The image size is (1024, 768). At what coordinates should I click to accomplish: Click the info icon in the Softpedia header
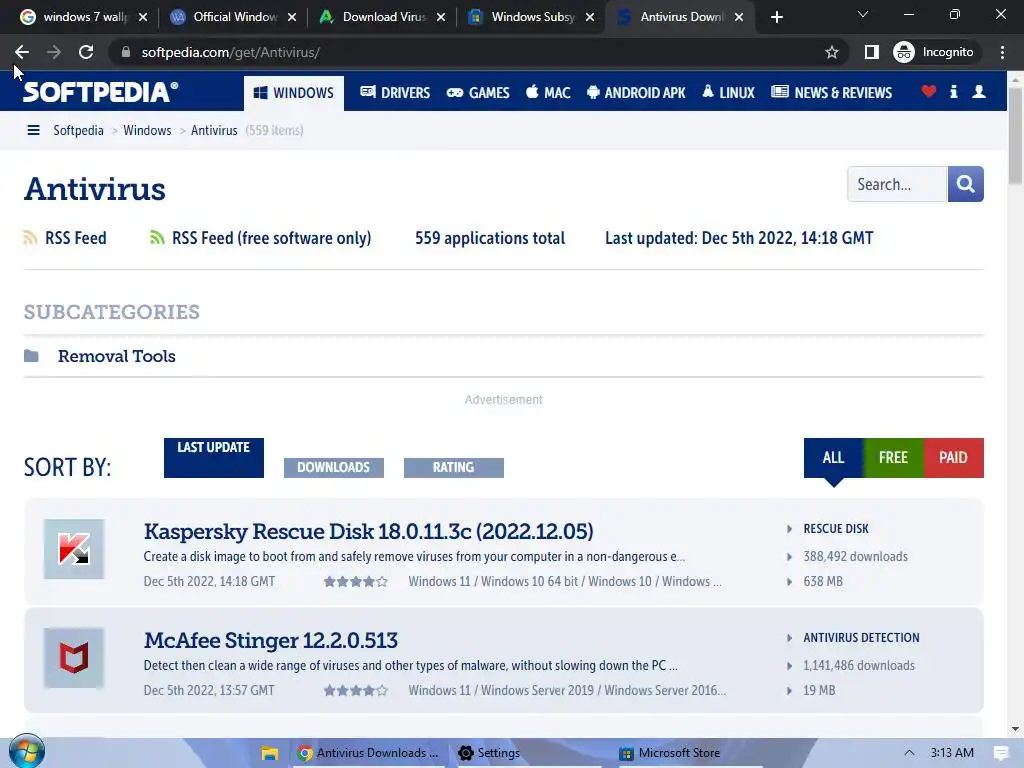point(953,91)
